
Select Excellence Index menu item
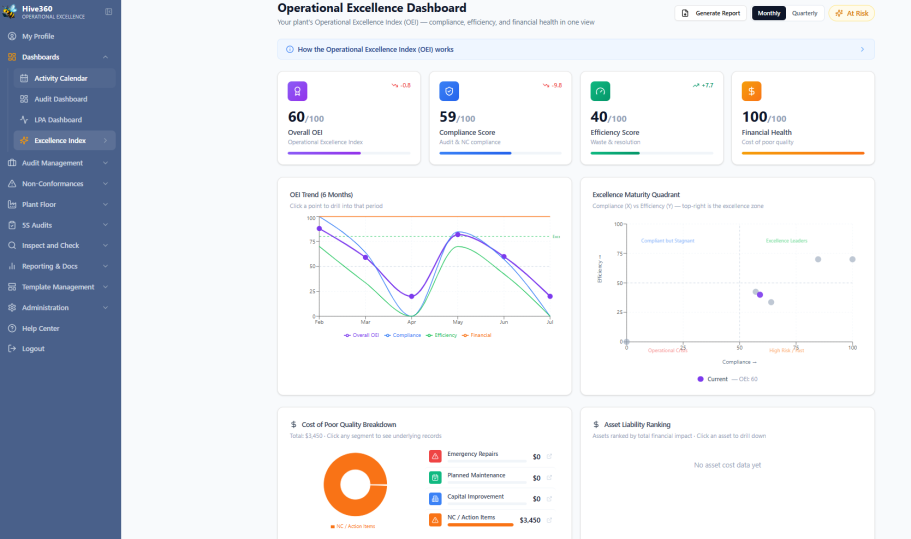point(64,141)
